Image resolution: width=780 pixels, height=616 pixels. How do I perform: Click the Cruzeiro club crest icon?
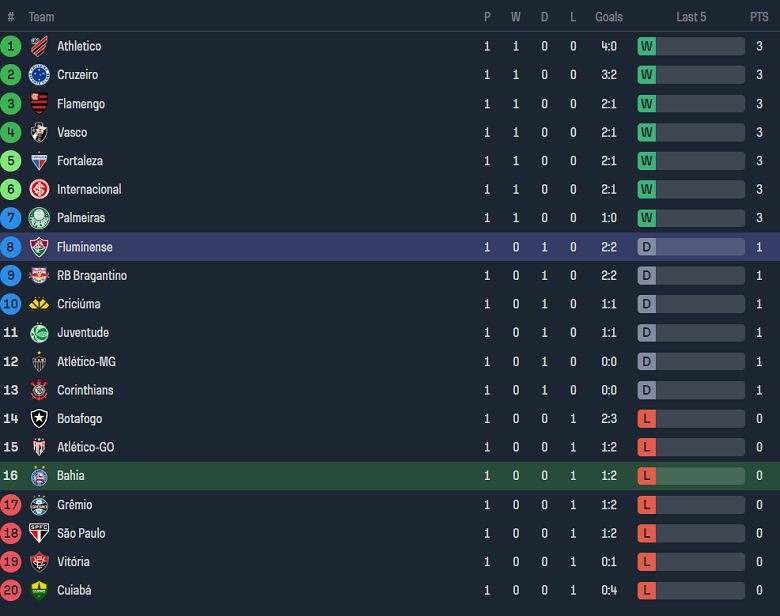(39, 75)
